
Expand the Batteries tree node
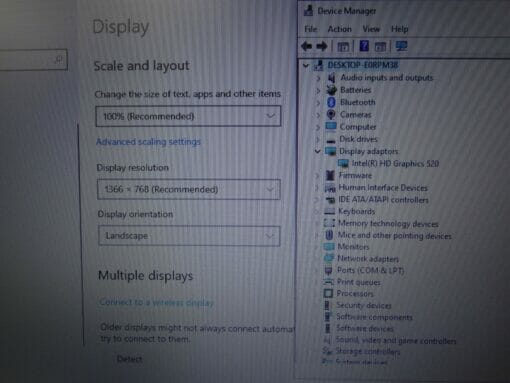pos(318,90)
